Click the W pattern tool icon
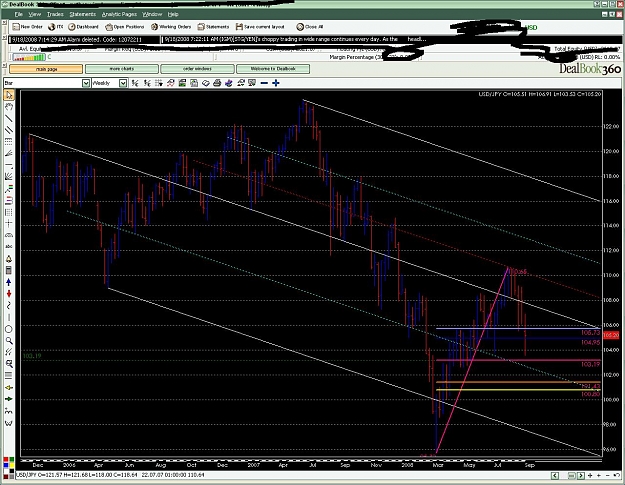The height and width of the screenshot is (485, 625). coord(9,422)
